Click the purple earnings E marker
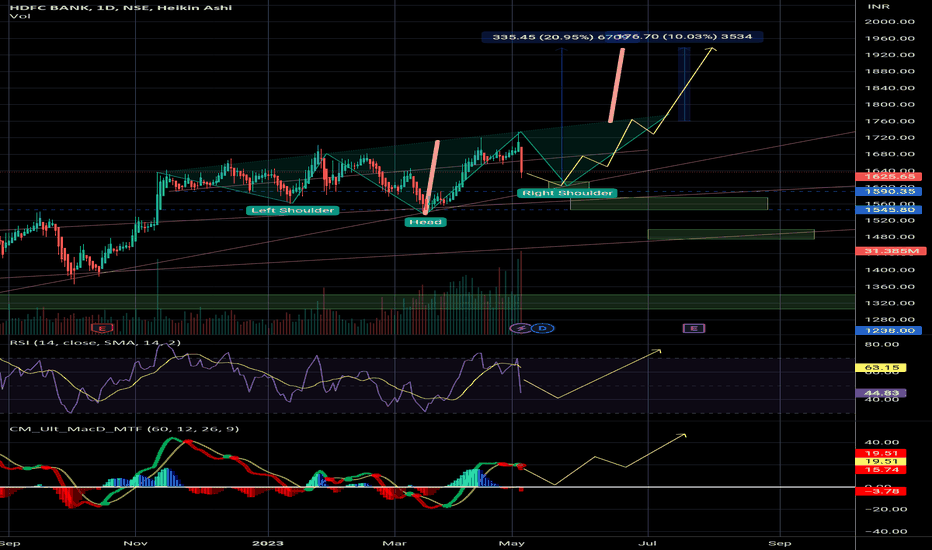 [x=694, y=328]
